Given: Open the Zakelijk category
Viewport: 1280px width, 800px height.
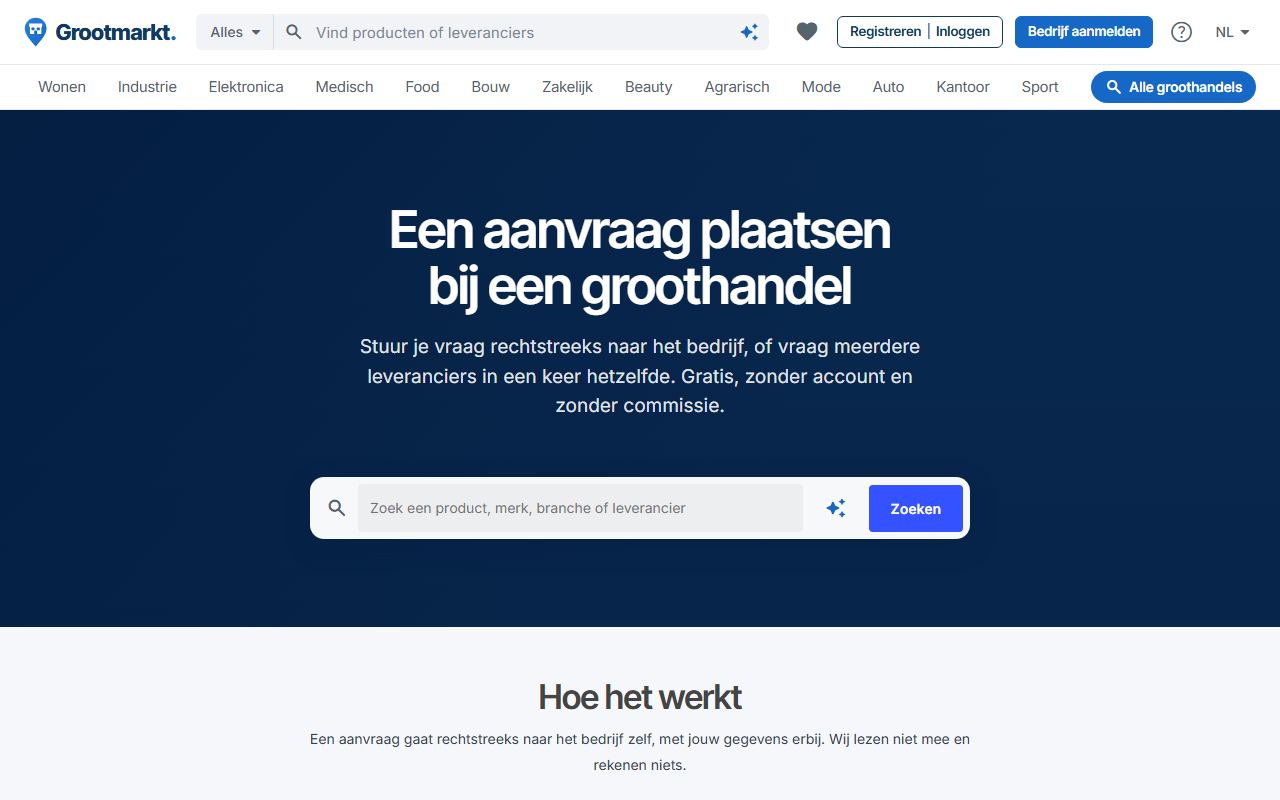Looking at the screenshot, I should tap(568, 87).
